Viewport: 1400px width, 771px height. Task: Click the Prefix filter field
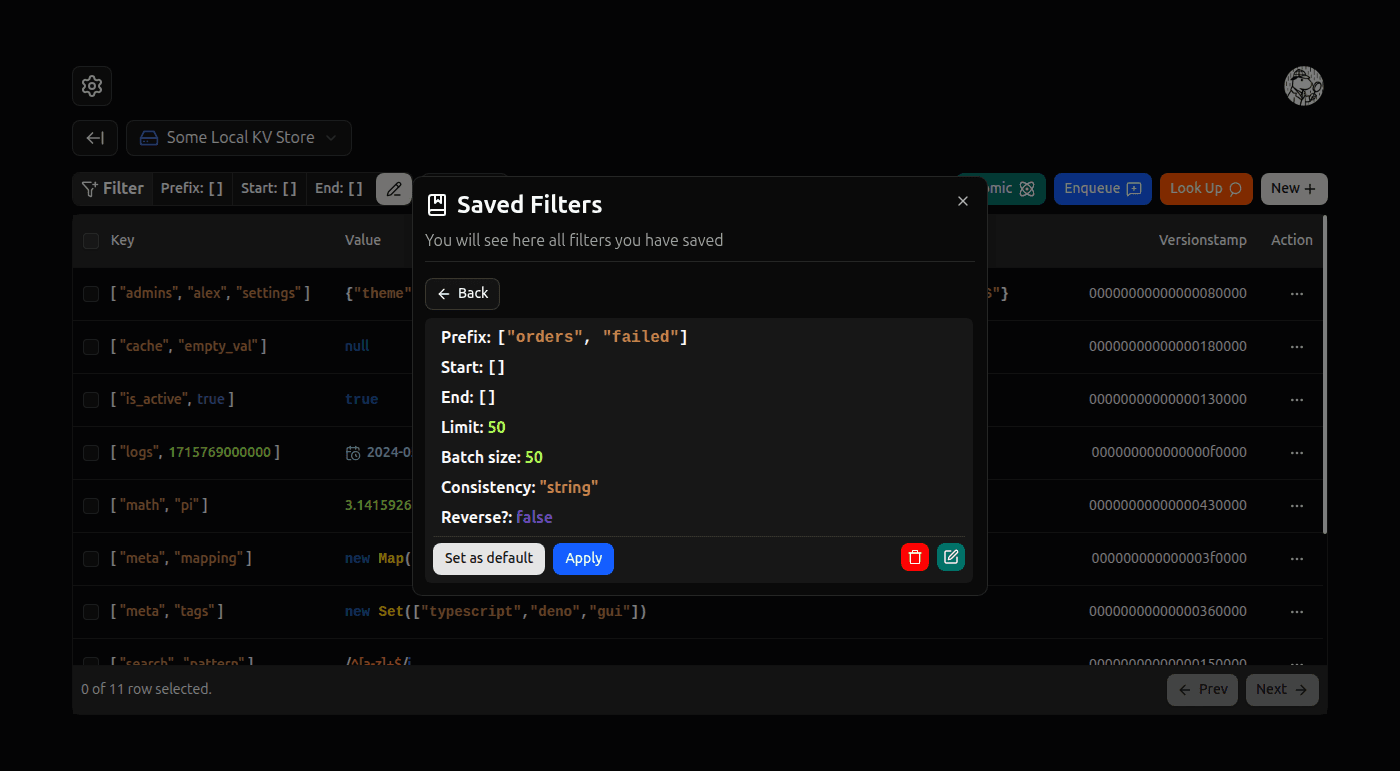[191, 188]
